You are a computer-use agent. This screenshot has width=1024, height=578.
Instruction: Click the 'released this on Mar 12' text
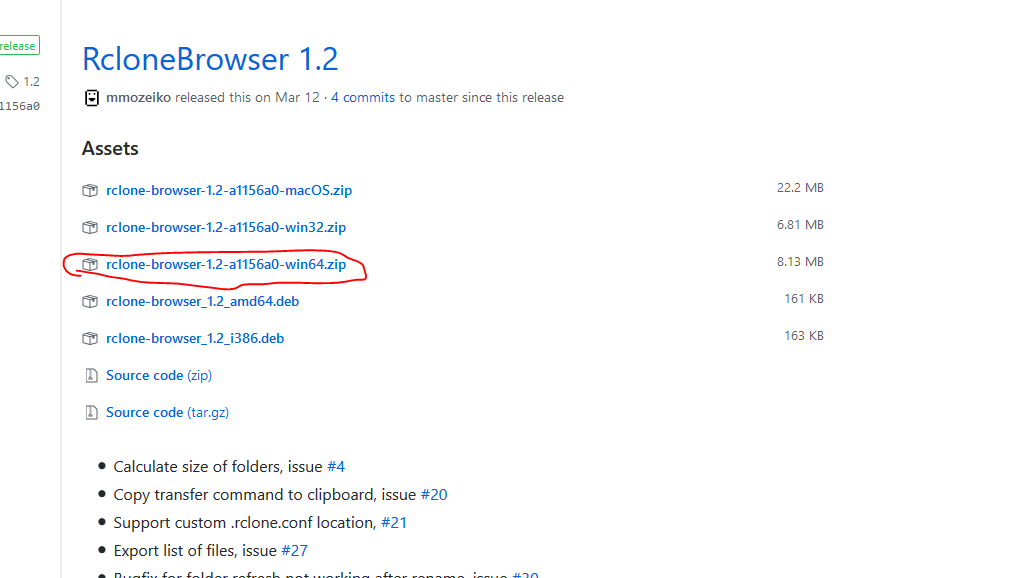click(247, 97)
